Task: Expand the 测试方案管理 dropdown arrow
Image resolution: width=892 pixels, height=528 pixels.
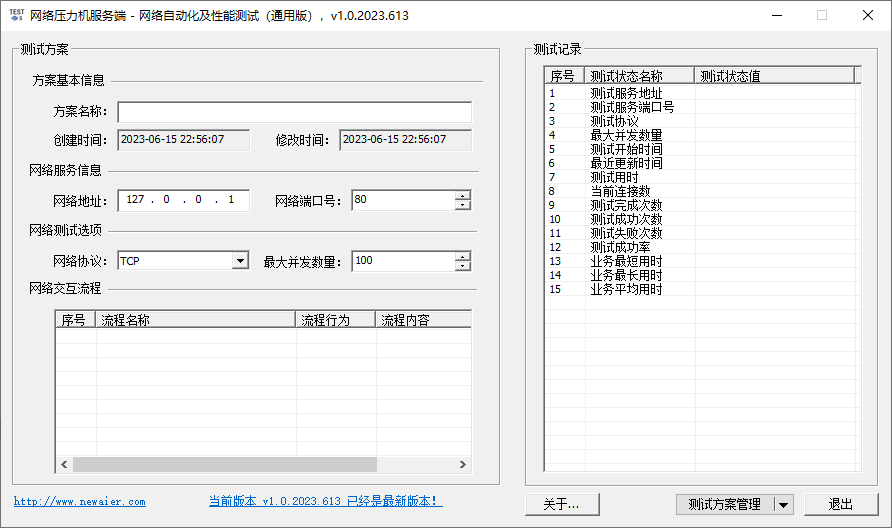Action: pyautogui.click(x=783, y=505)
